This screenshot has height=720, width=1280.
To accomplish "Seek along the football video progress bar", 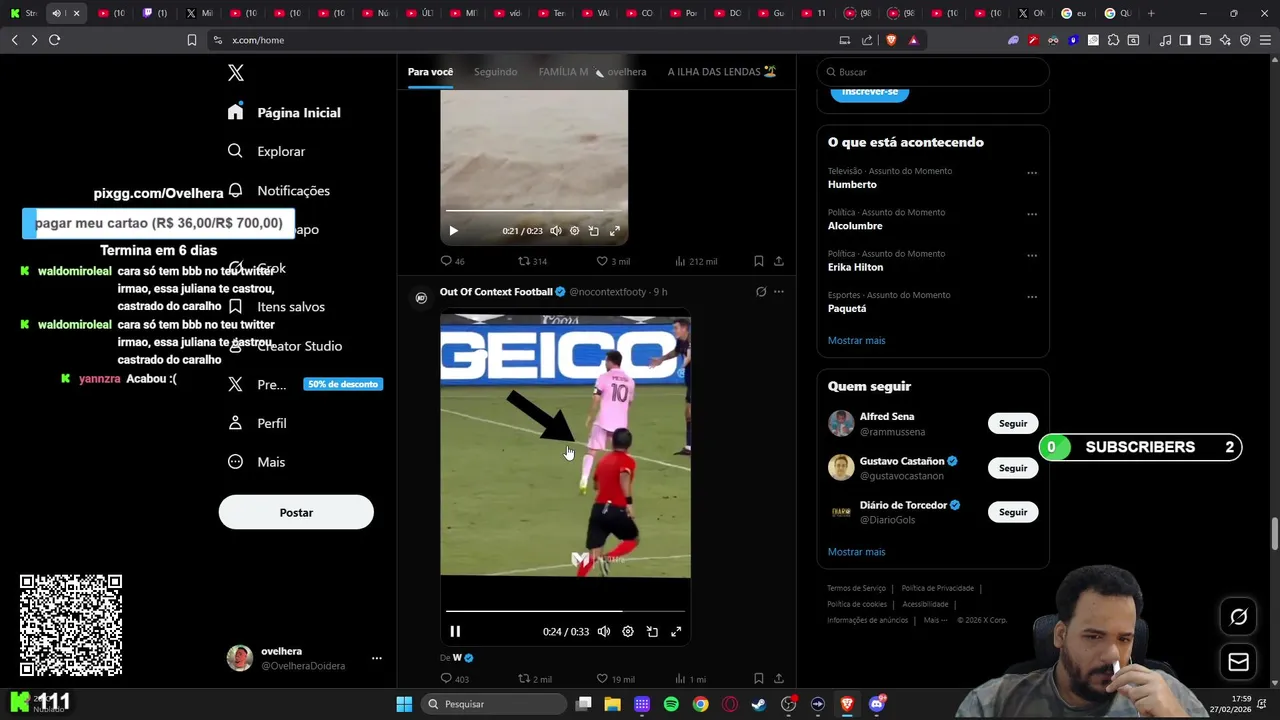I will [565, 610].
